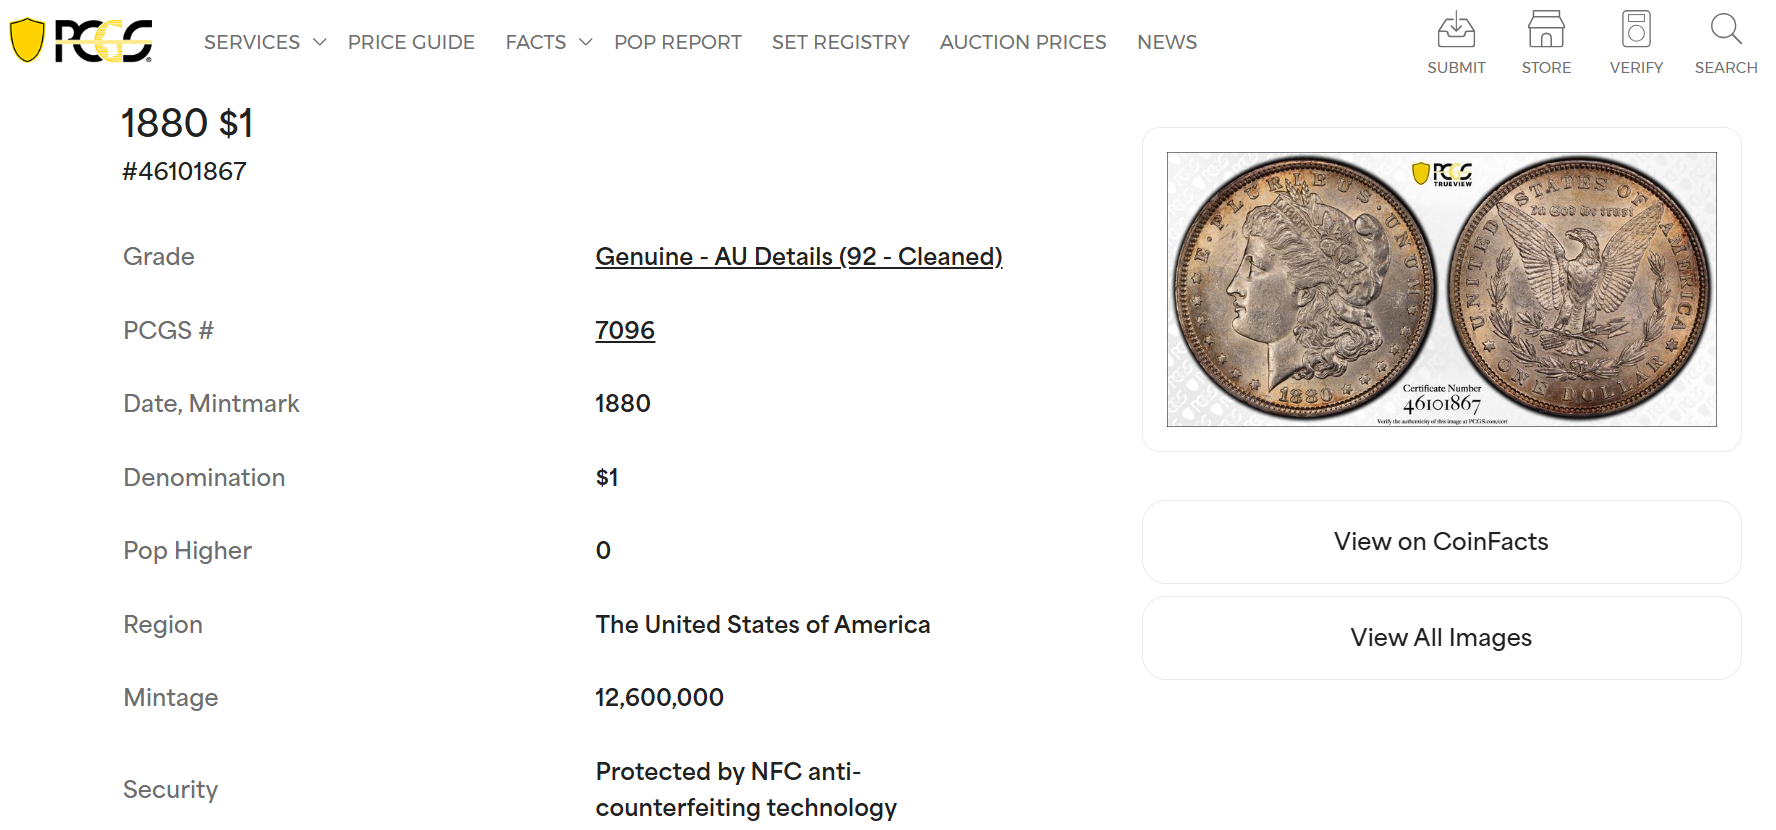Click the Verify slab icon
The width and height of the screenshot is (1776, 830).
[1636, 30]
